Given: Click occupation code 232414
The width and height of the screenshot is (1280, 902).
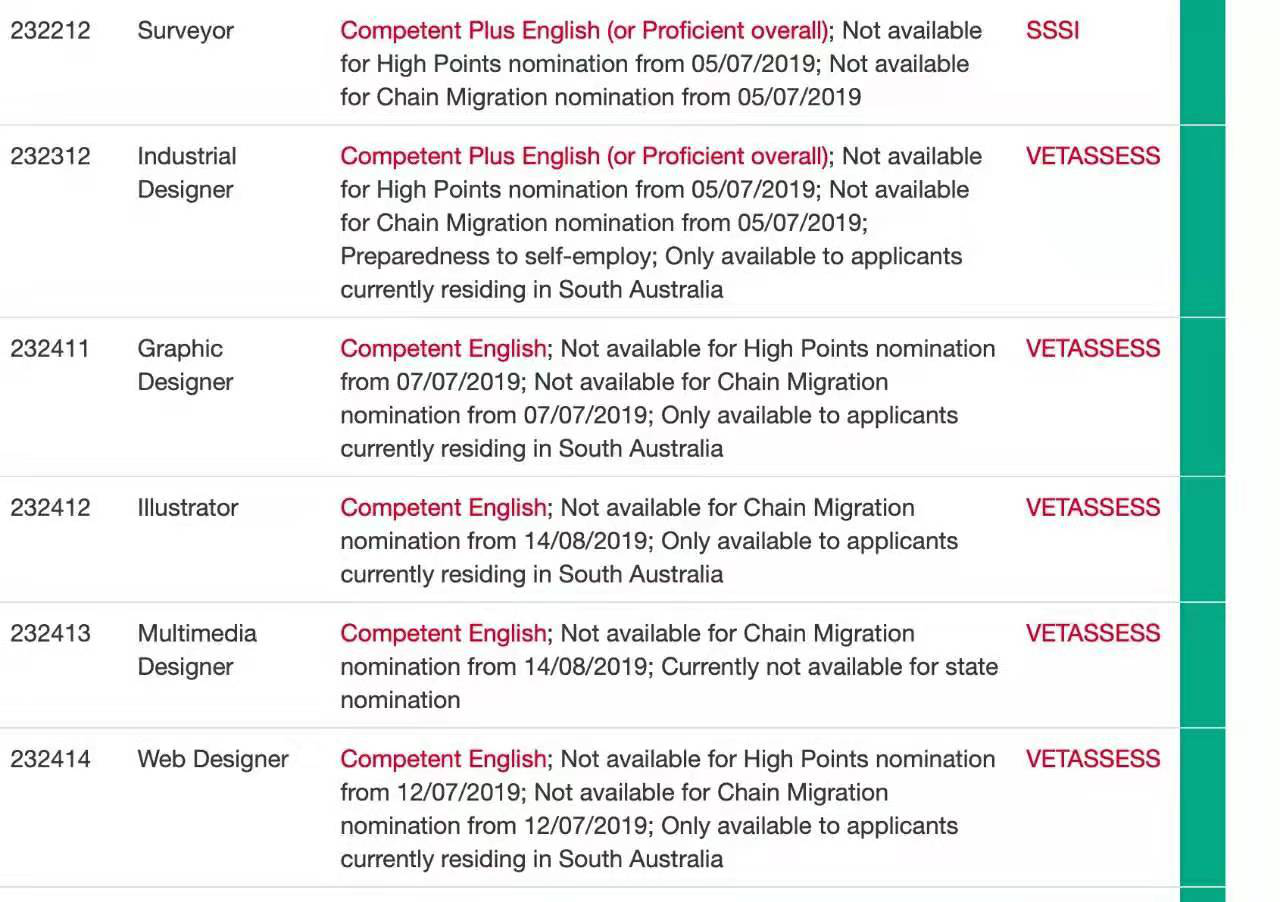Looking at the screenshot, I should coord(50,760).
